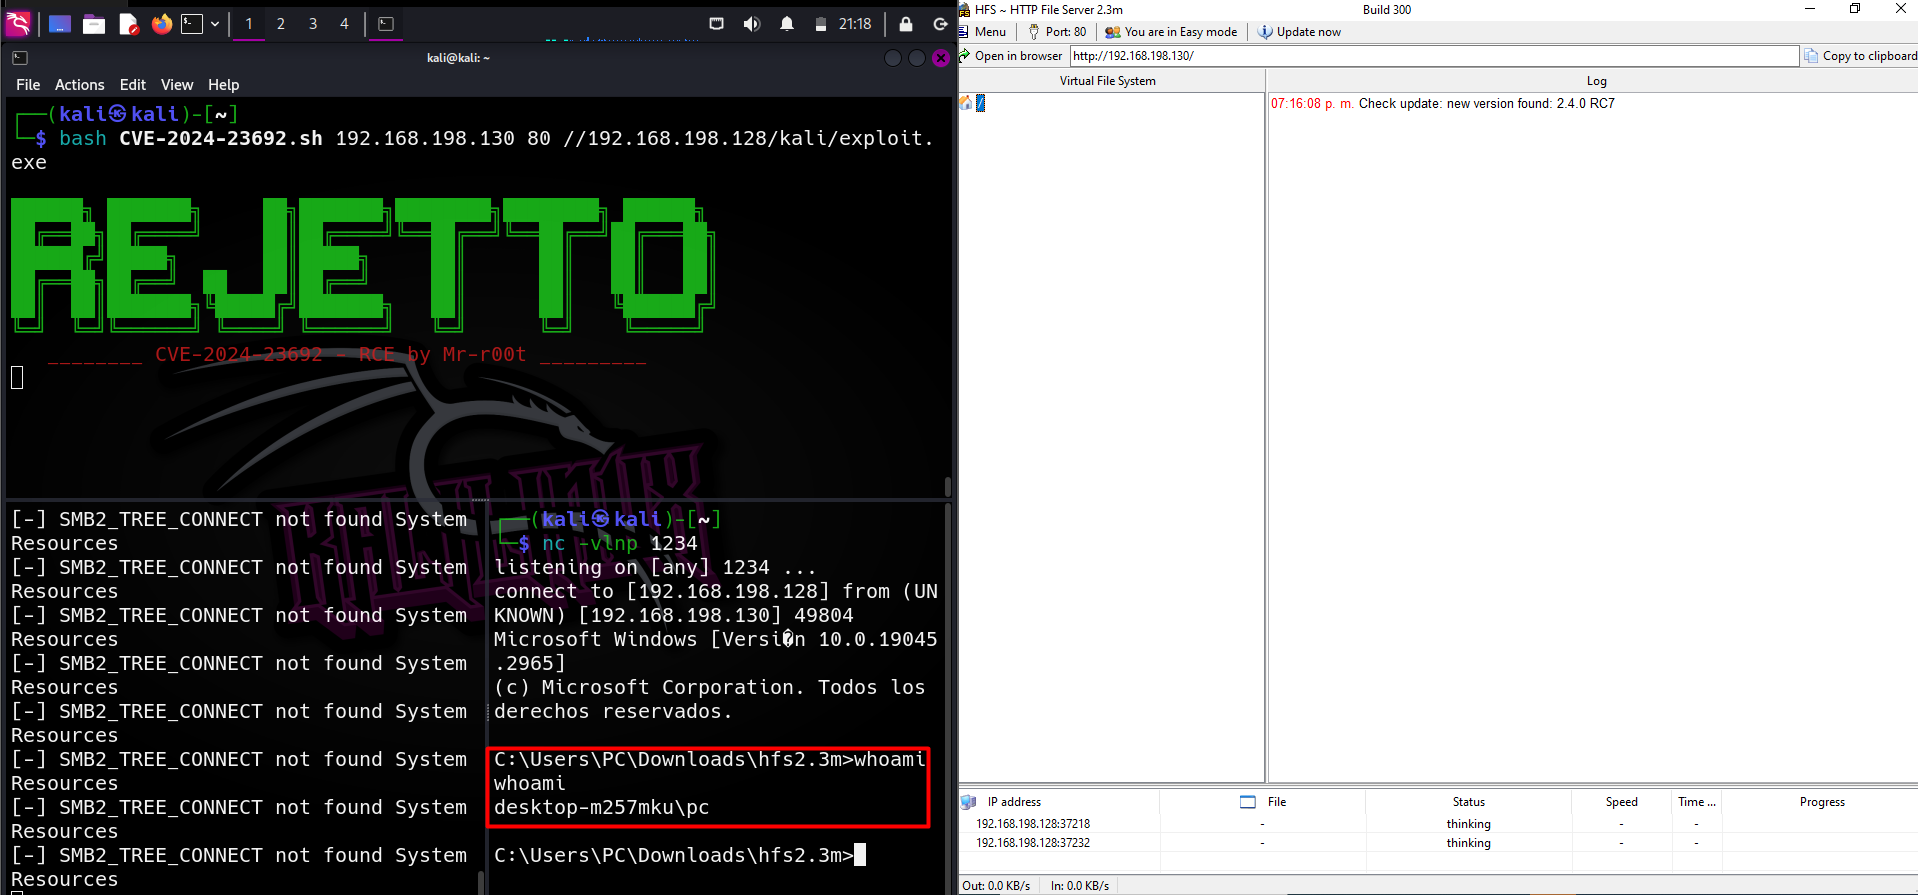Click the Log panel header

pos(1596,81)
